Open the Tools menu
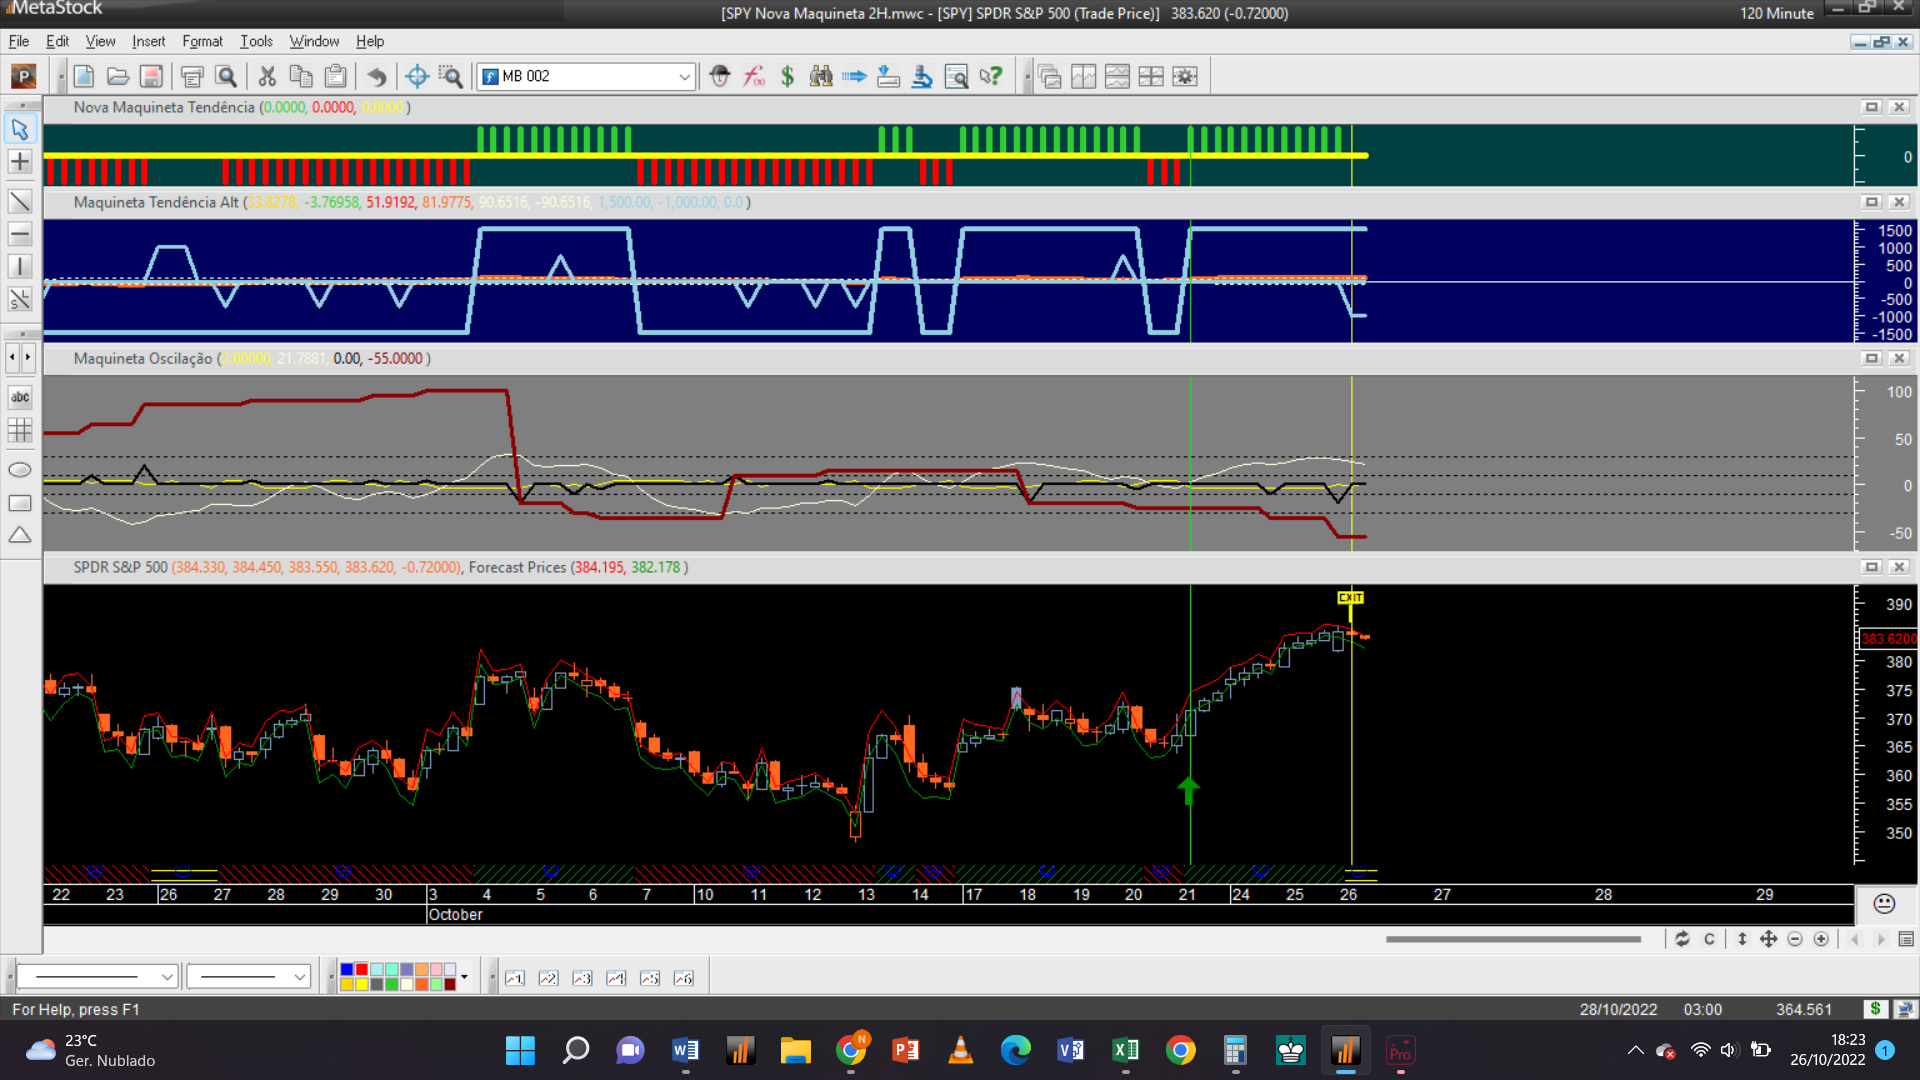Image resolution: width=1920 pixels, height=1080 pixels. click(256, 41)
